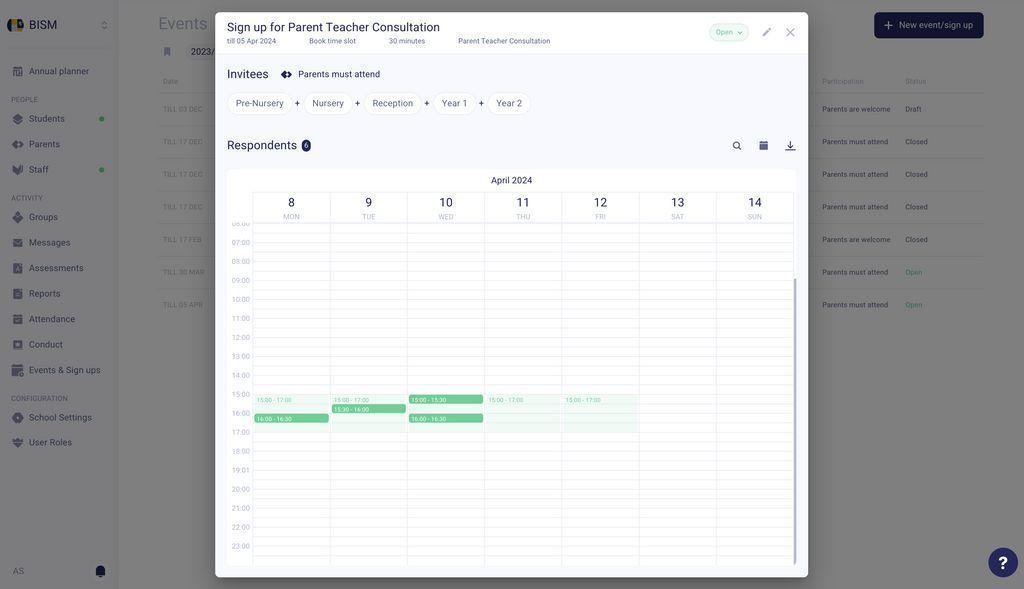Expand the BISM school switcher
Viewport: 1024px width, 589px height.
click(x=104, y=25)
